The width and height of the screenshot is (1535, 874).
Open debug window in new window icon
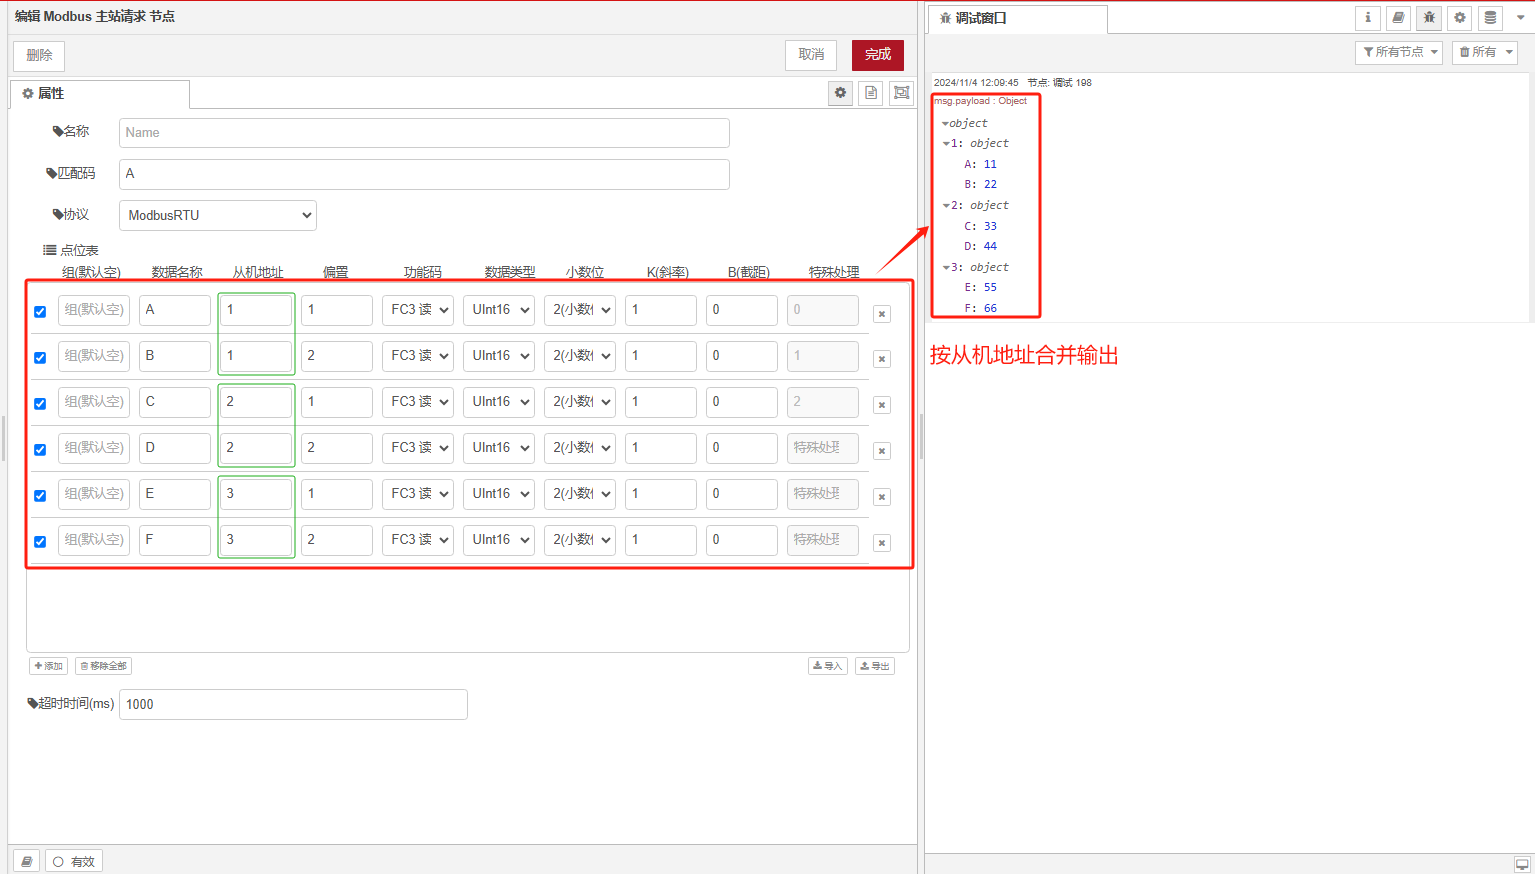click(x=1522, y=864)
